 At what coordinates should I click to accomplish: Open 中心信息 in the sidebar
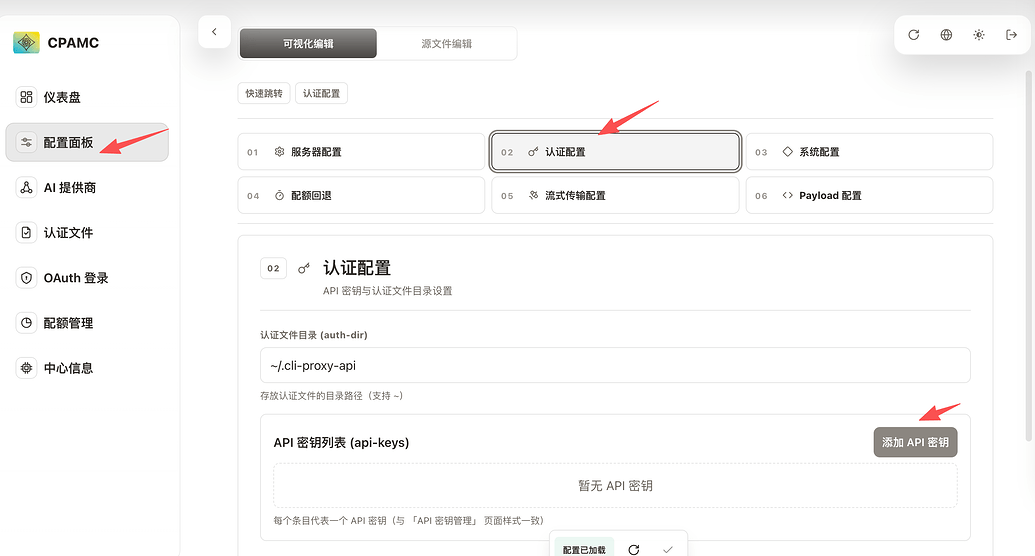(87, 368)
